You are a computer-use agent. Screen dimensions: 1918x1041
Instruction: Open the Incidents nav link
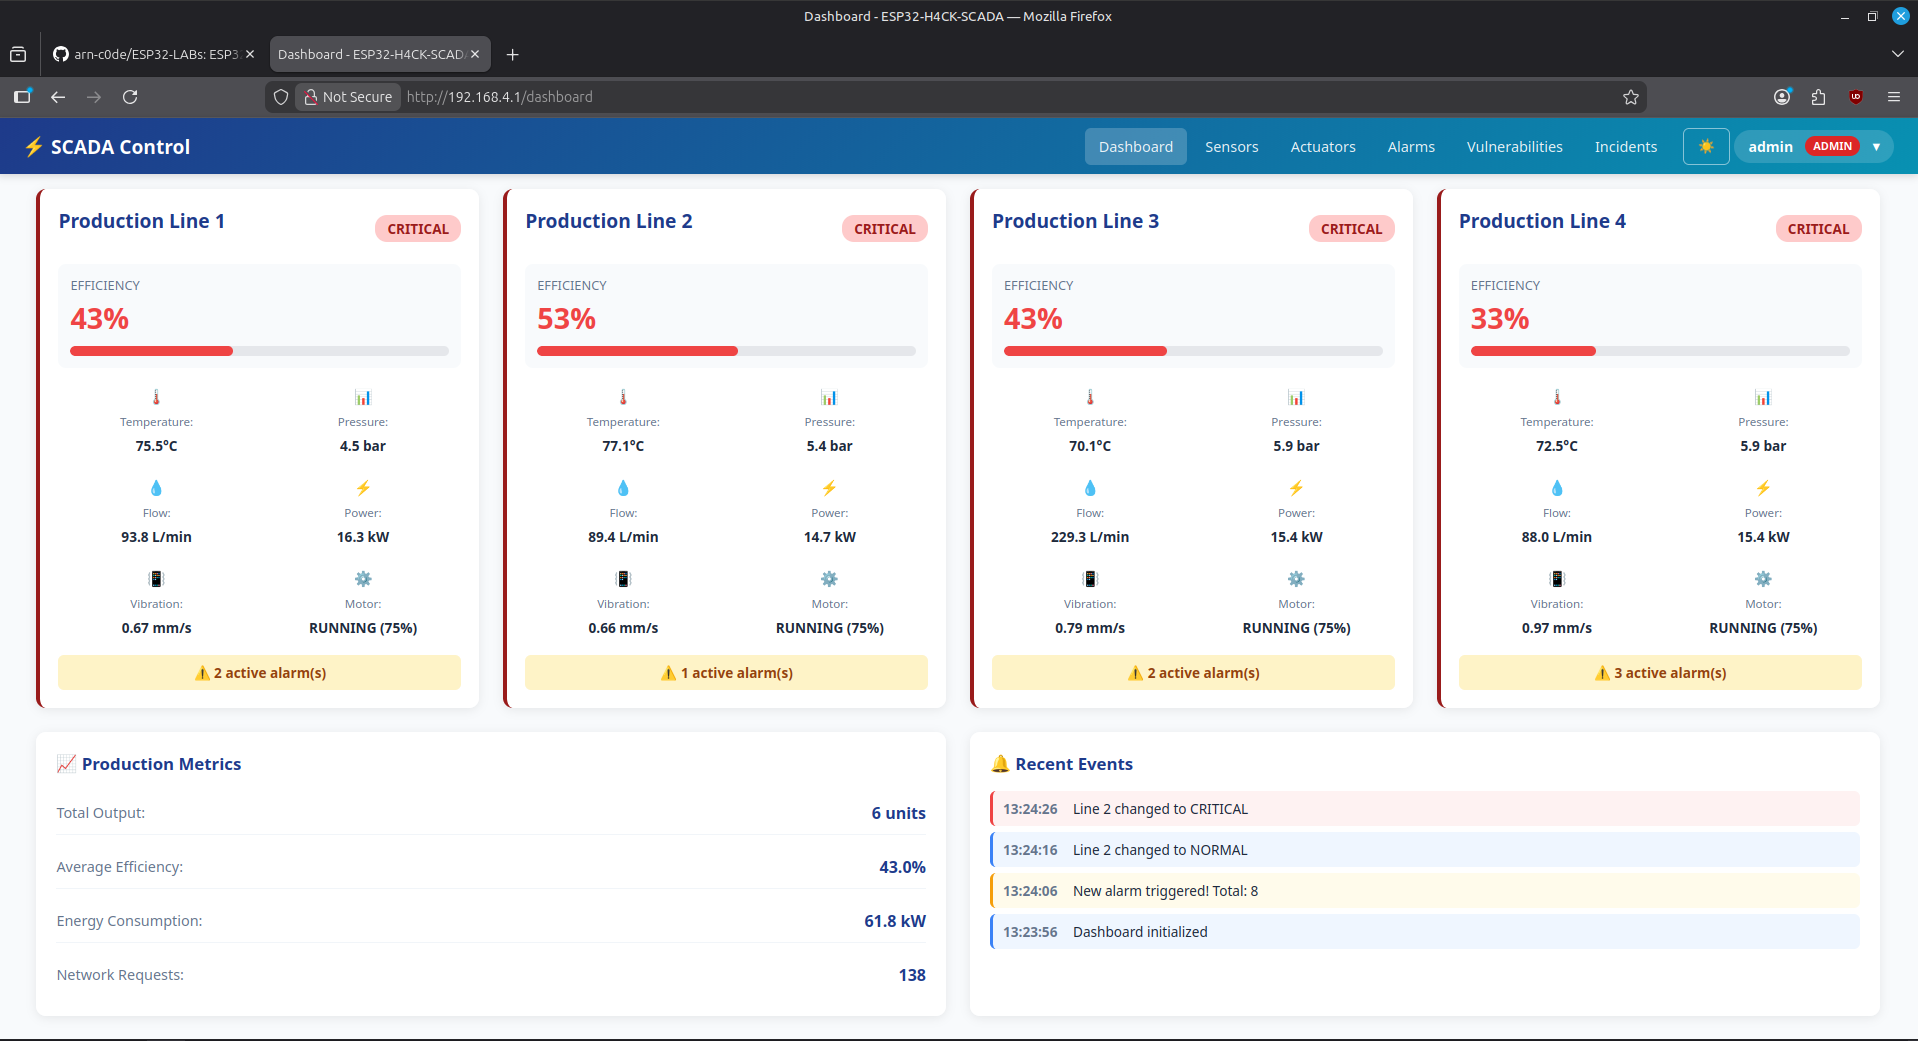[1625, 147]
